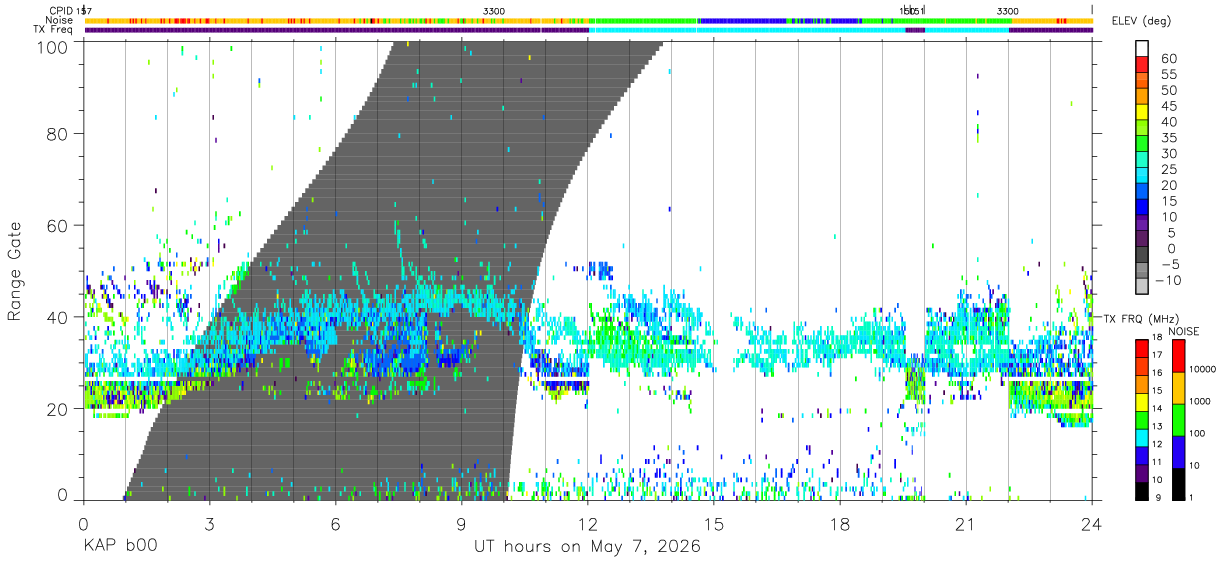1228x567 pixels.
Task: Click the 'NOISE' legend title
Action: click(1185, 331)
